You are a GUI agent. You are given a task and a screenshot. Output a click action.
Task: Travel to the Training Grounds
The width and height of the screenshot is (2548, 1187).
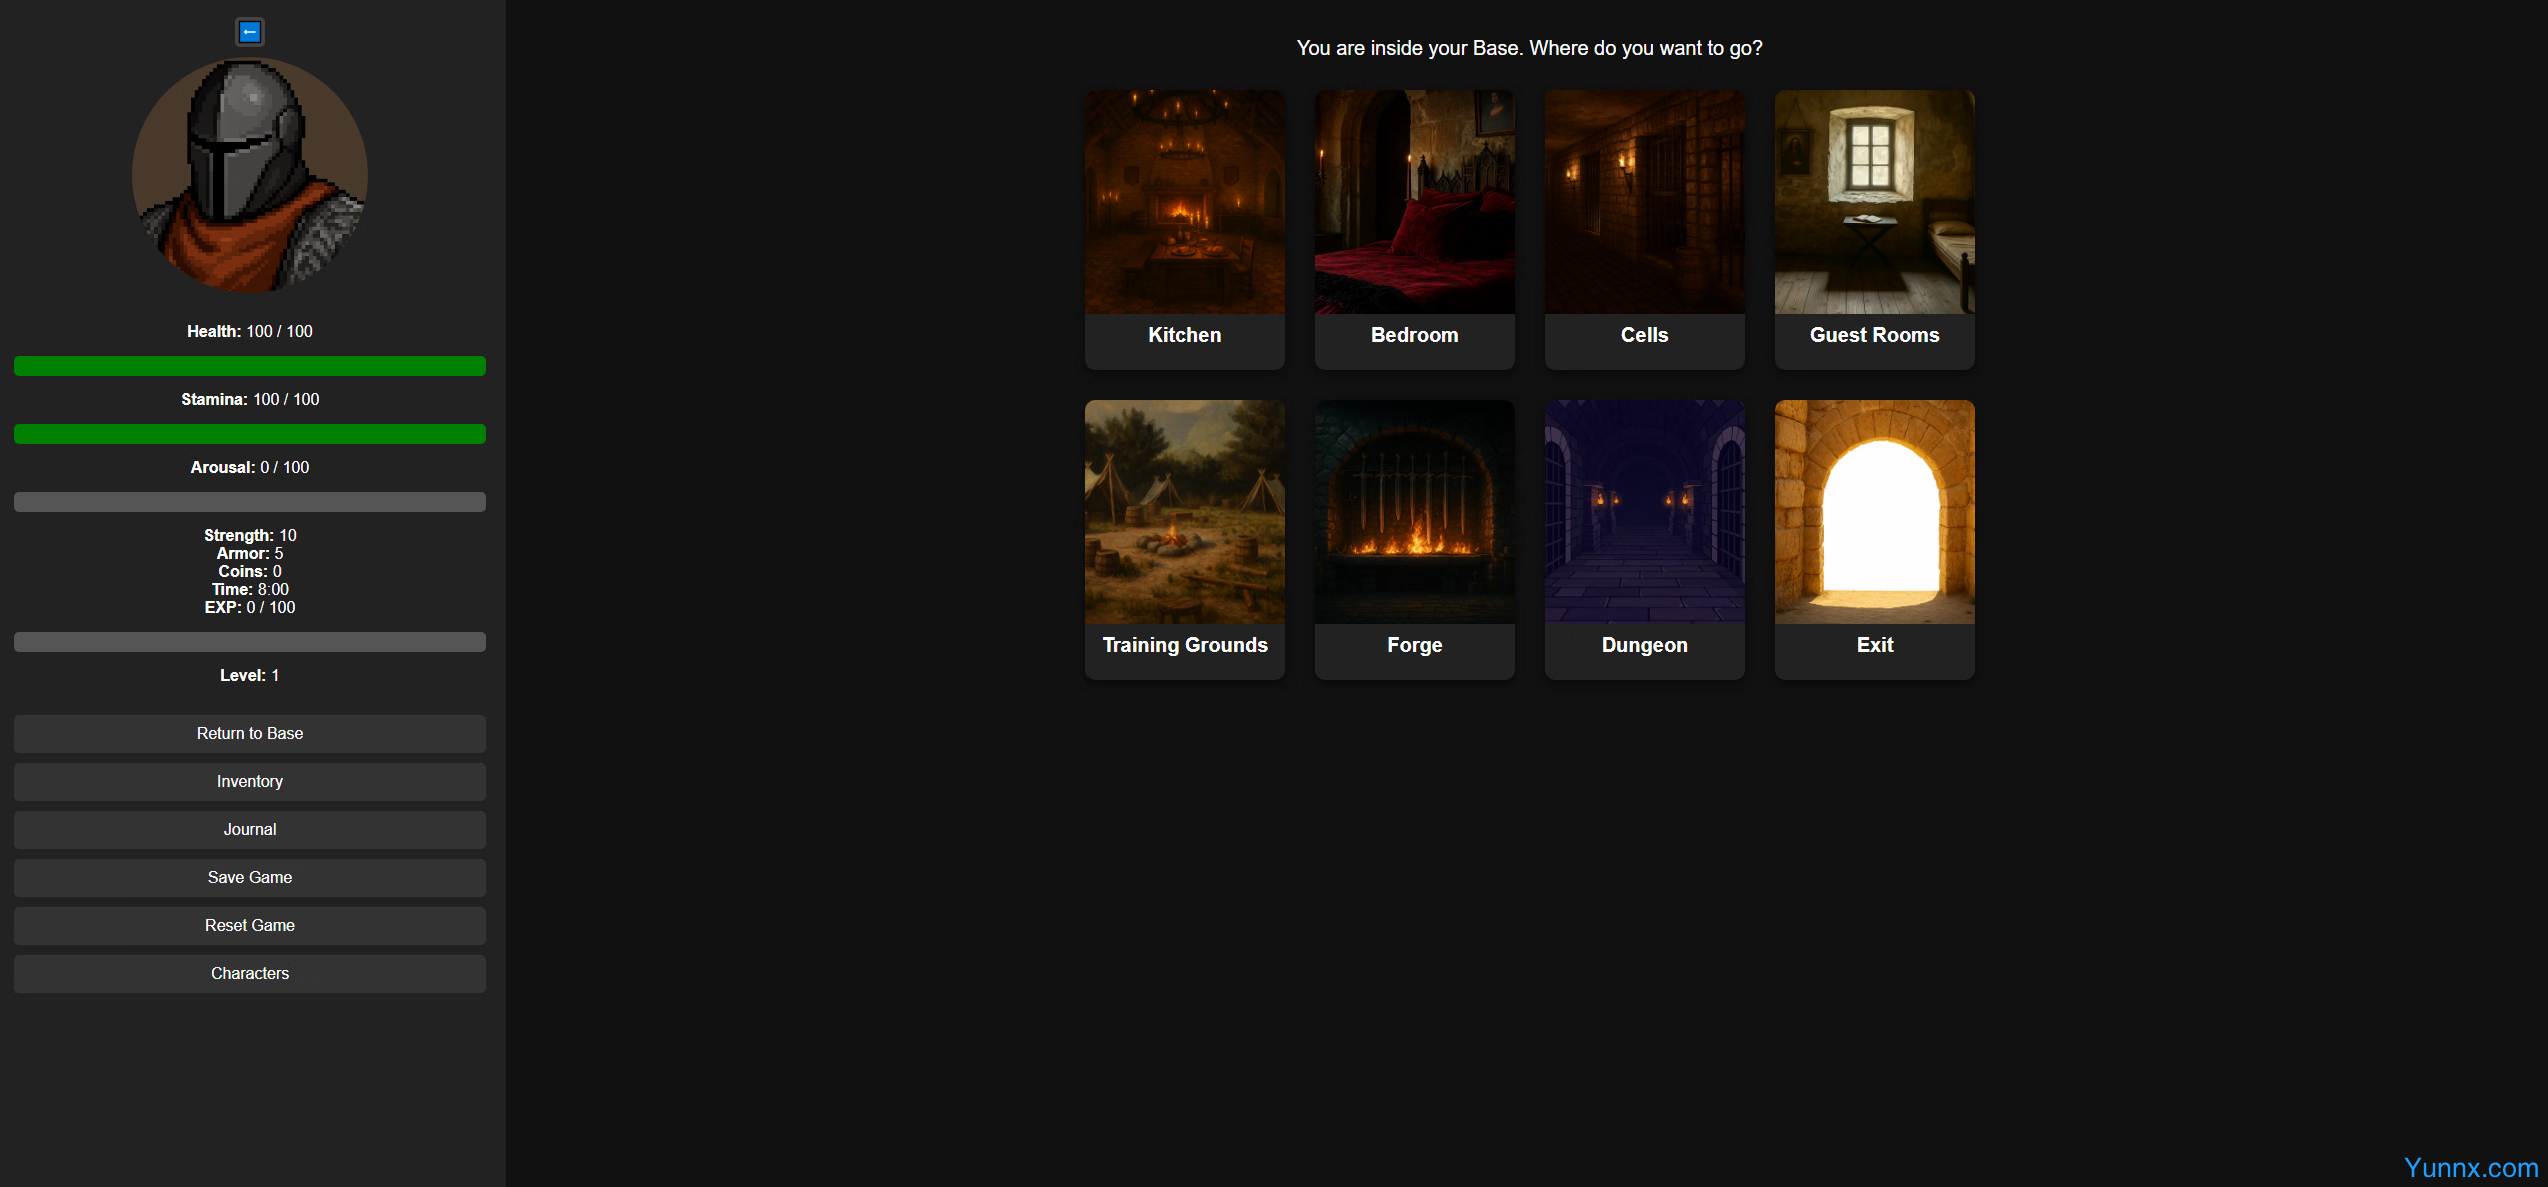[1184, 539]
